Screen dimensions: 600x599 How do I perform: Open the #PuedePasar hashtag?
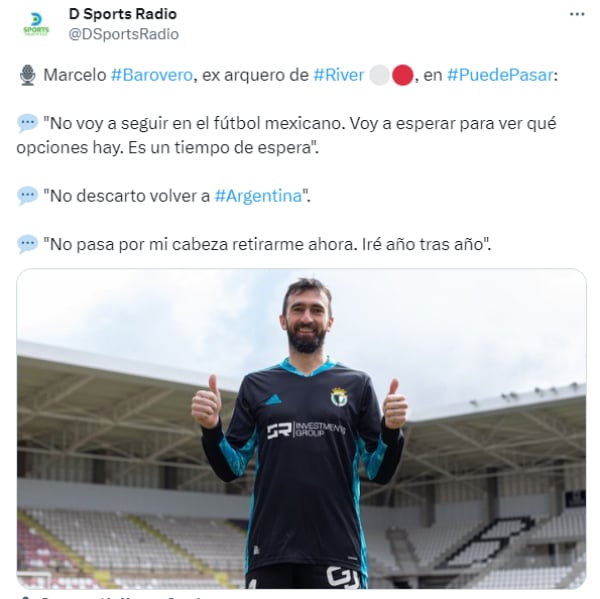pos(500,75)
